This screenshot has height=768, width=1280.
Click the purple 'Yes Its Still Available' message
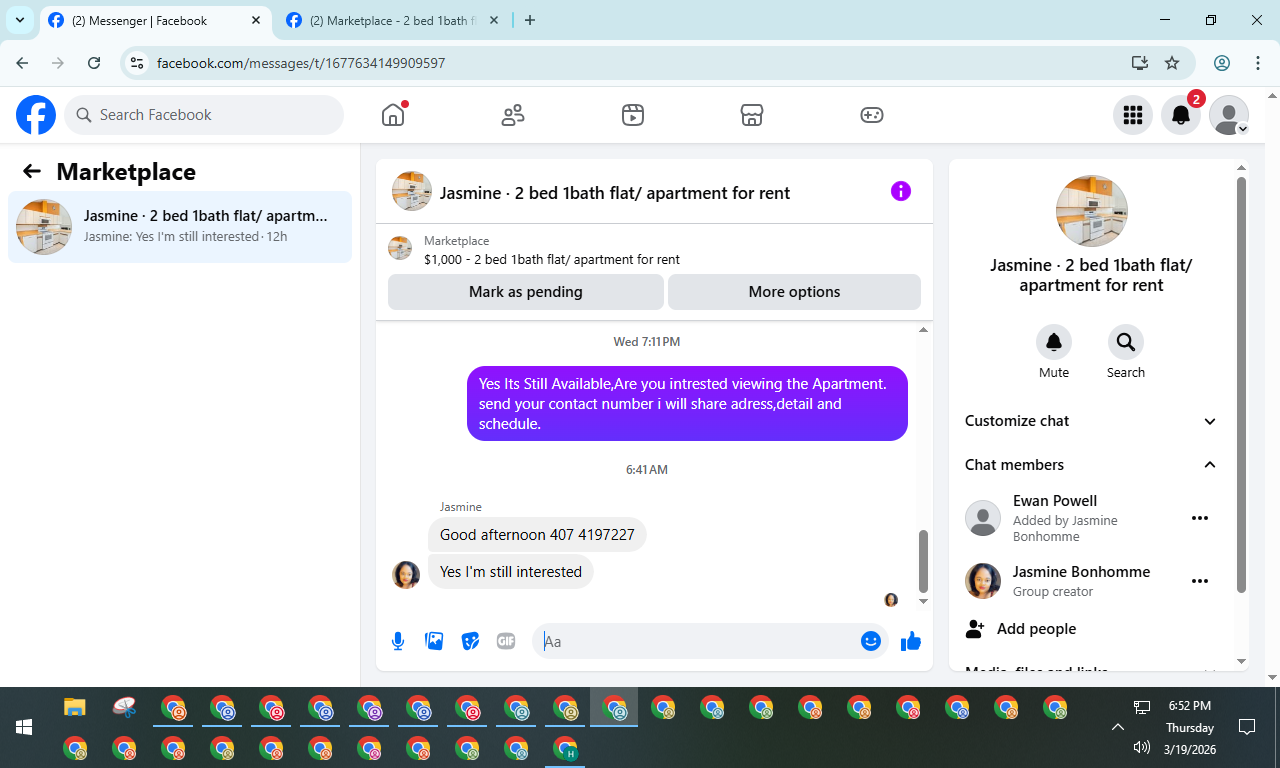687,403
